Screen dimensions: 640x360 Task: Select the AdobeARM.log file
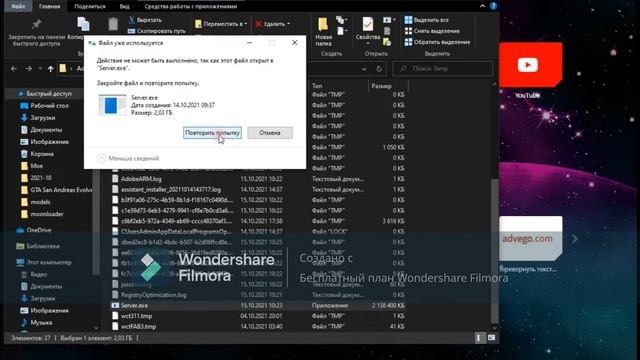(141, 179)
